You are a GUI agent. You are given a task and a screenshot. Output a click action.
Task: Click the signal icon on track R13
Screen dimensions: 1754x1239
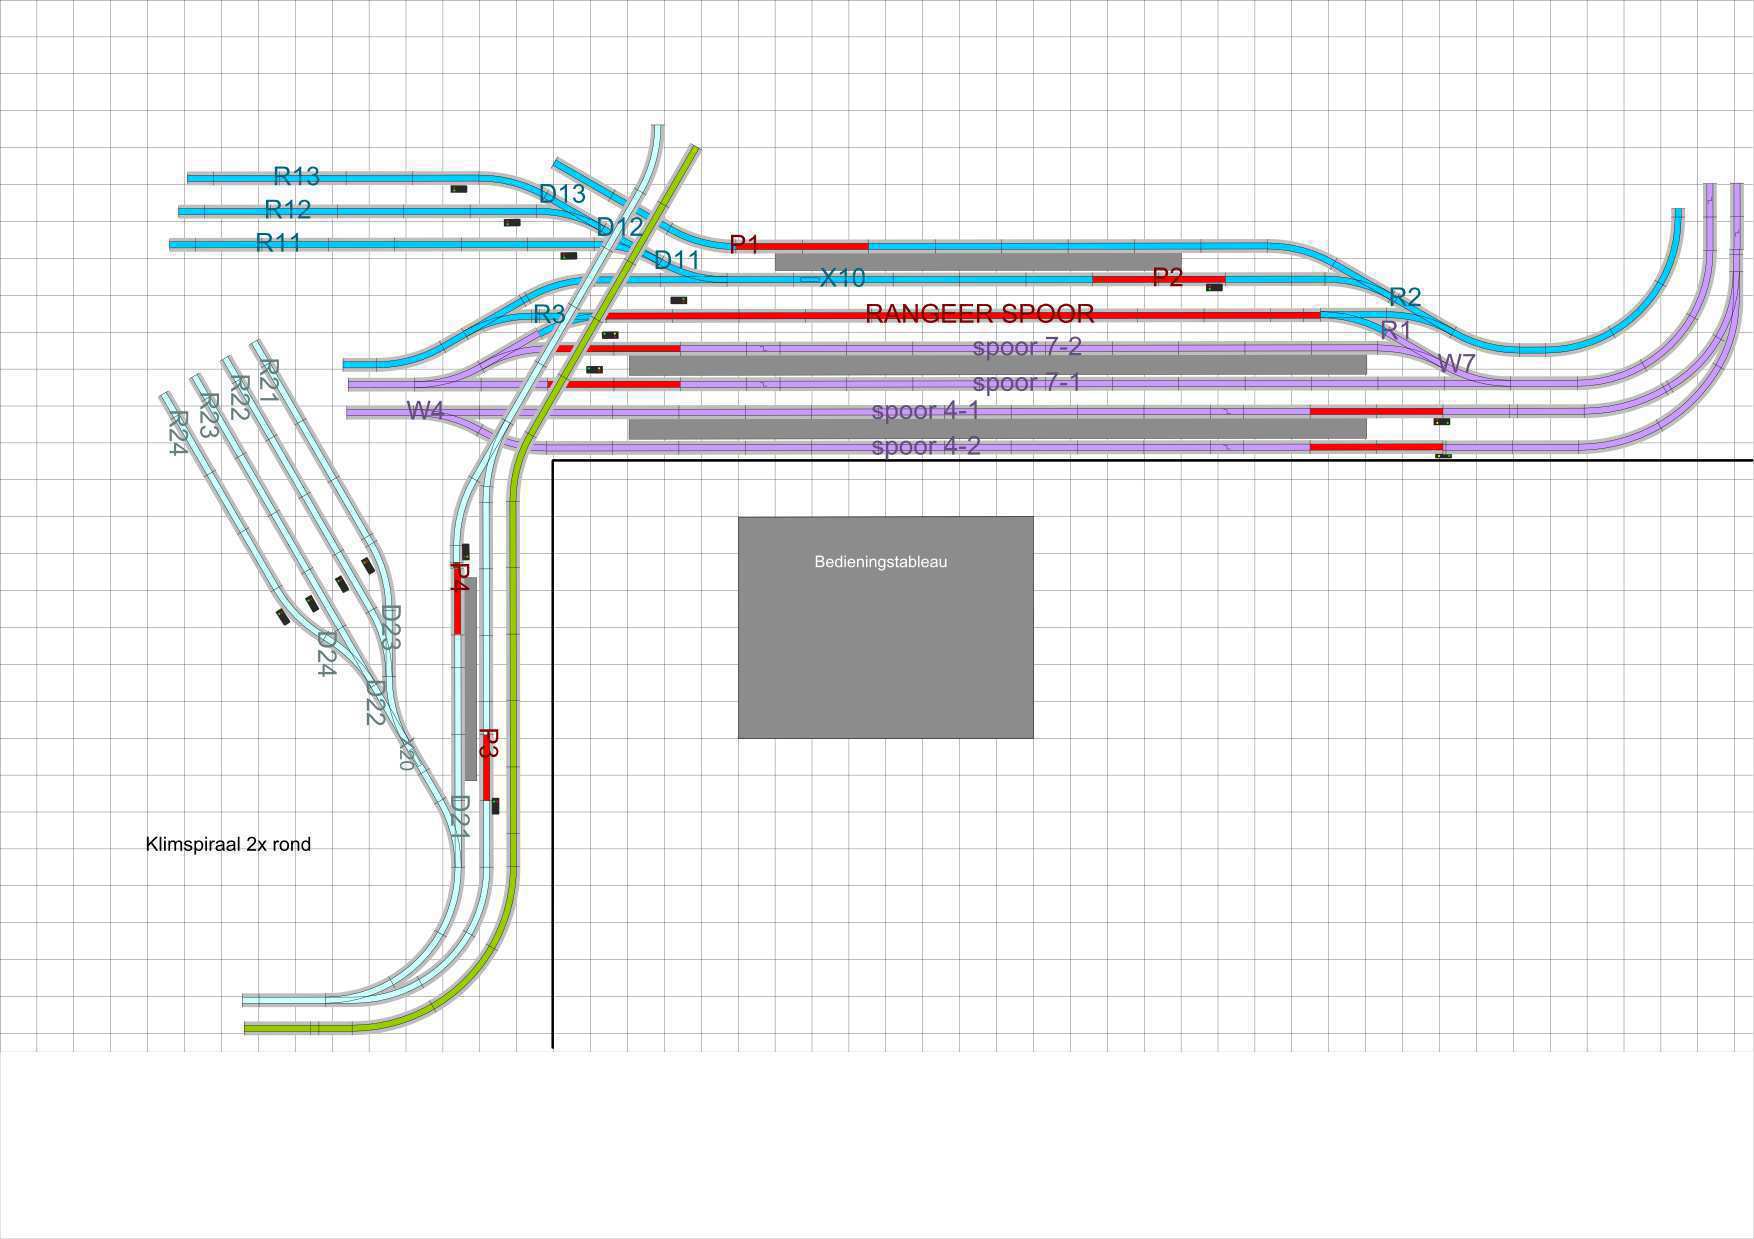[x=459, y=189]
